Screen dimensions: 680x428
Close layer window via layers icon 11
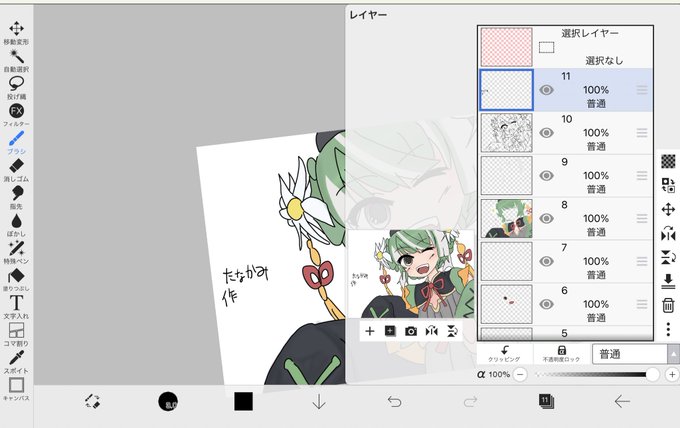[546, 402]
